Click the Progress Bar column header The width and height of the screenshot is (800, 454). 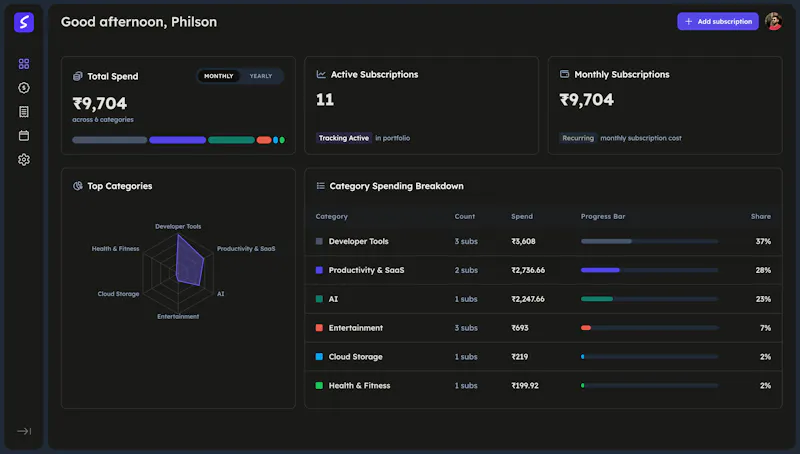(x=603, y=216)
